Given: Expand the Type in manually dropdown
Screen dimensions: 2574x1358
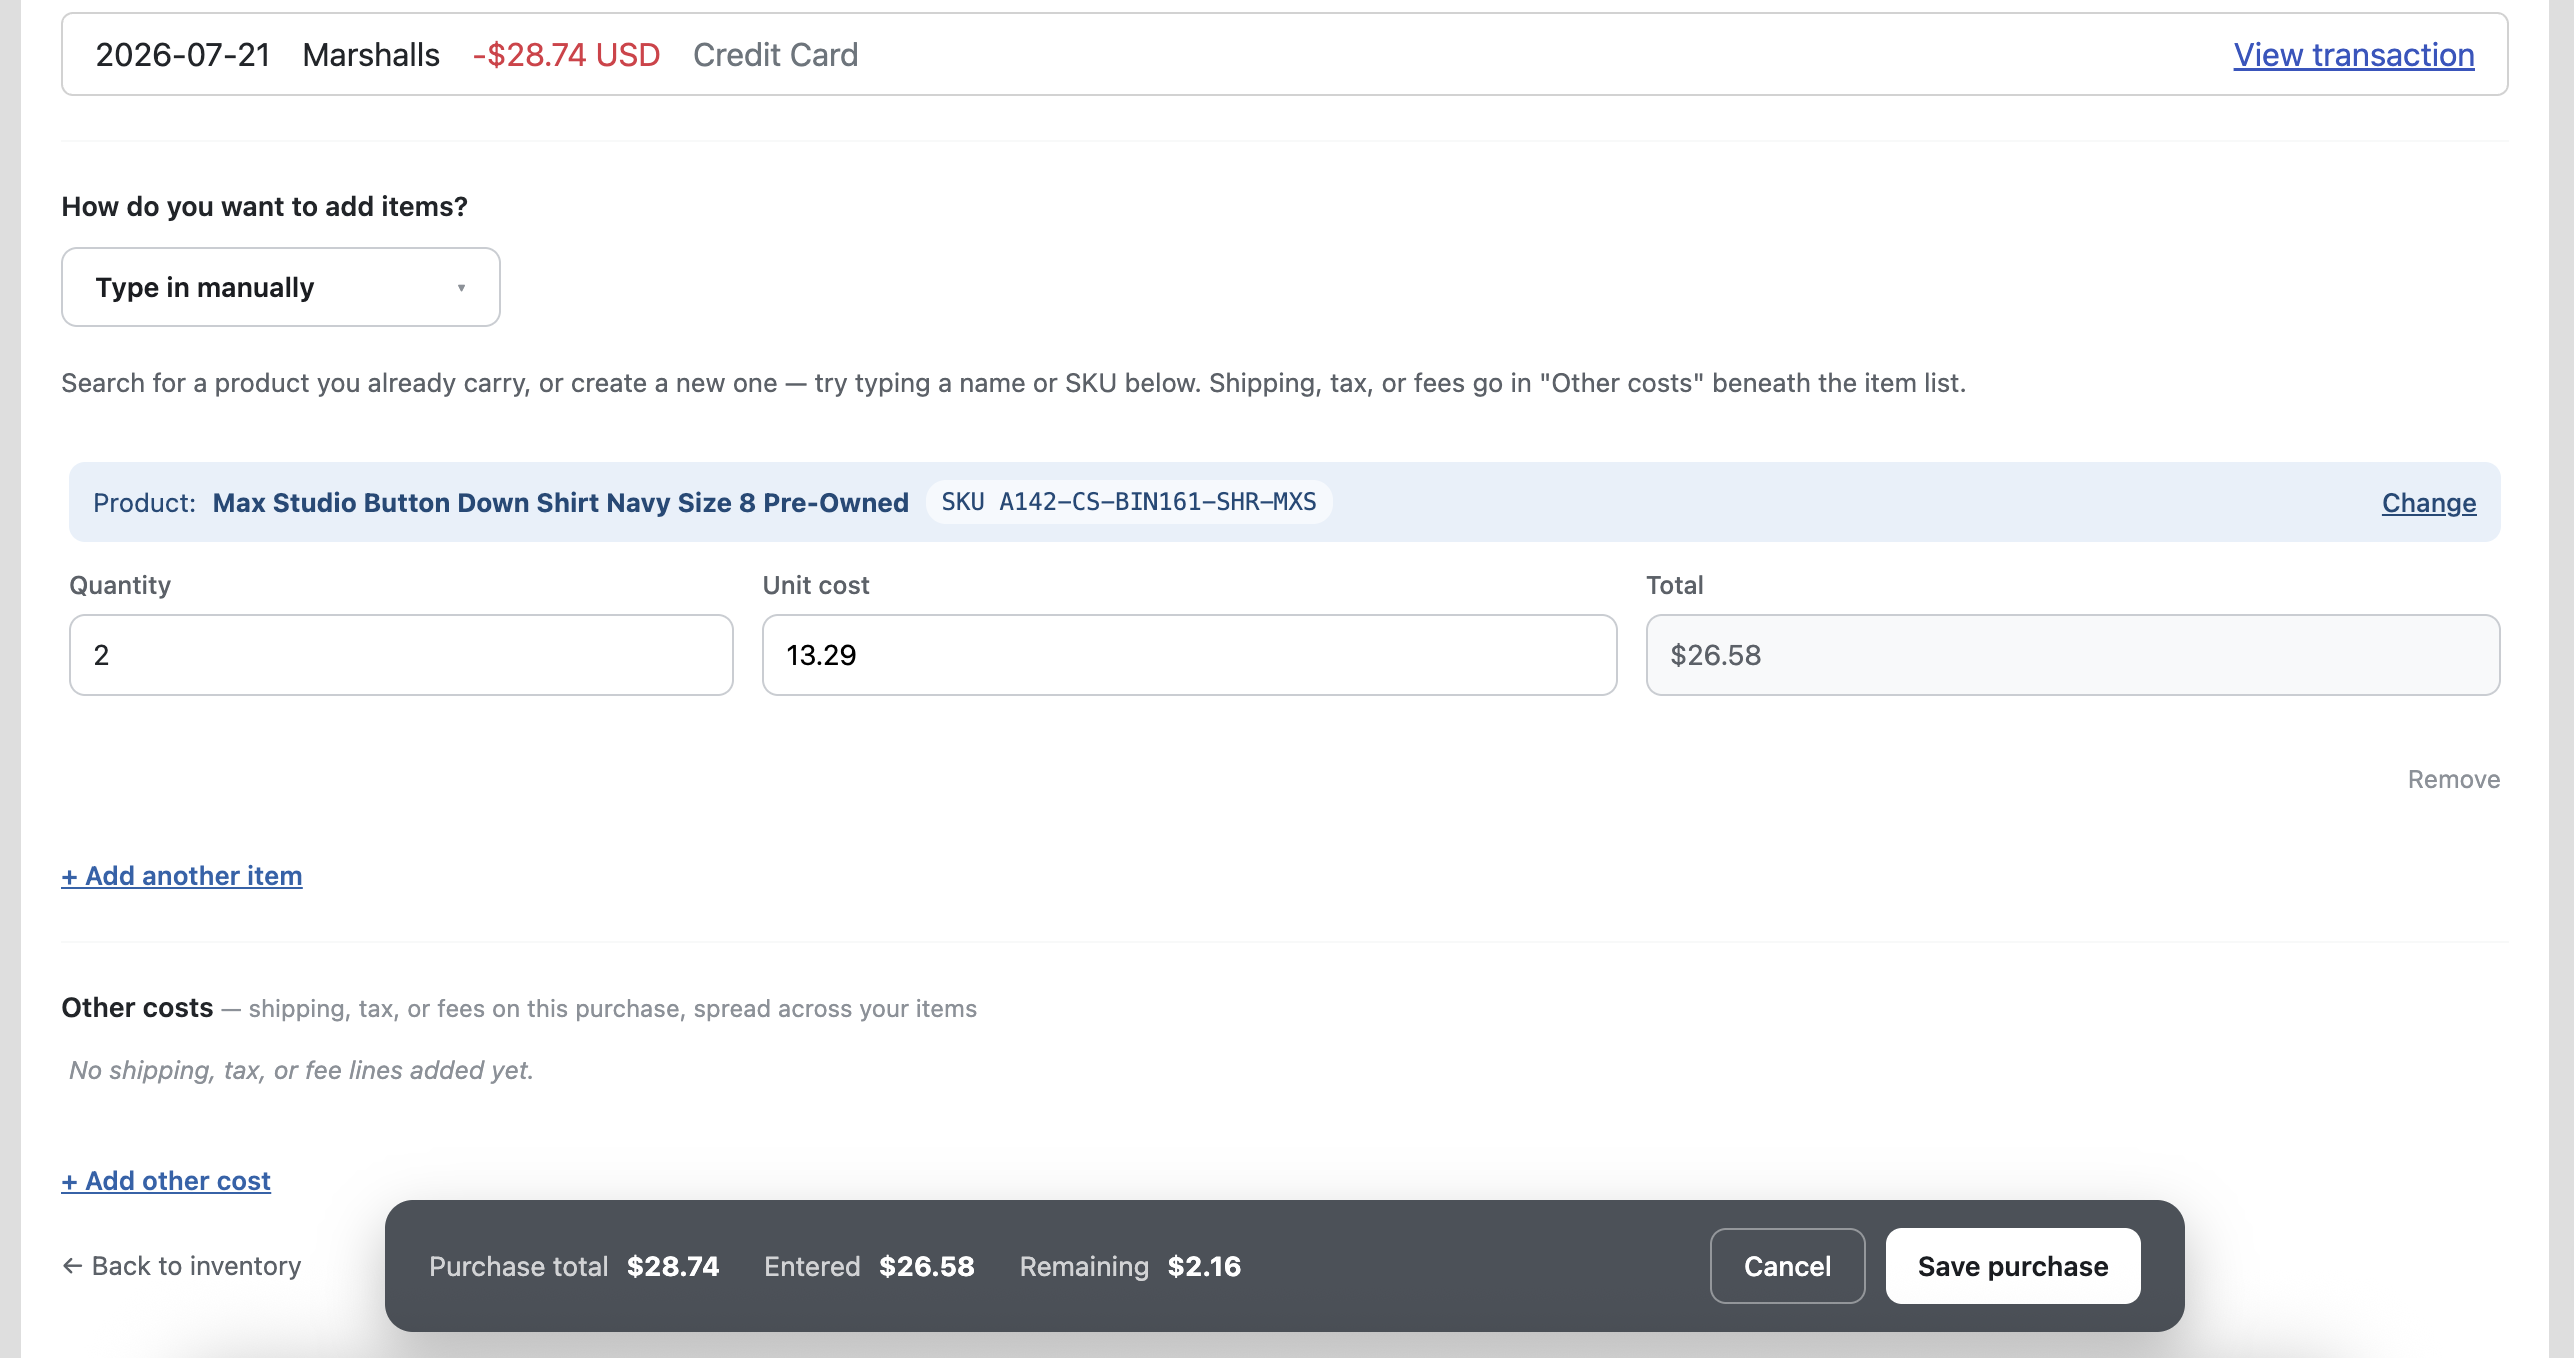Looking at the screenshot, I should click(x=281, y=287).
